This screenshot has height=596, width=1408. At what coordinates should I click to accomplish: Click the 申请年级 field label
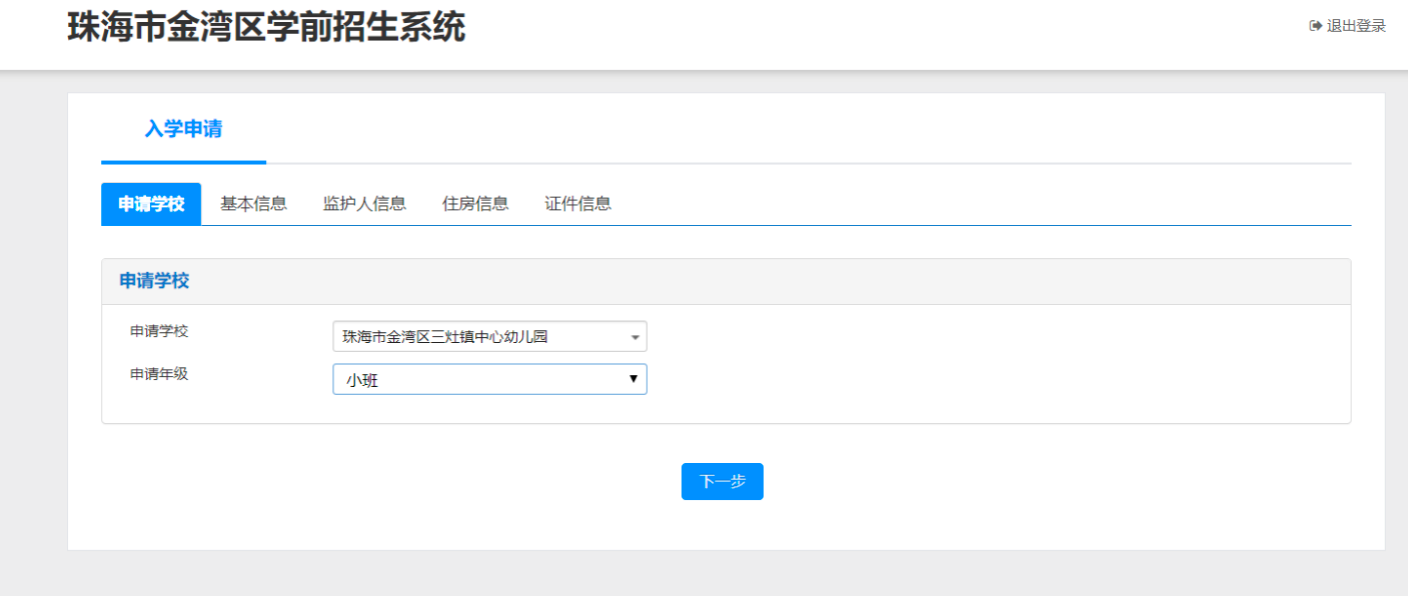[159, 374]
